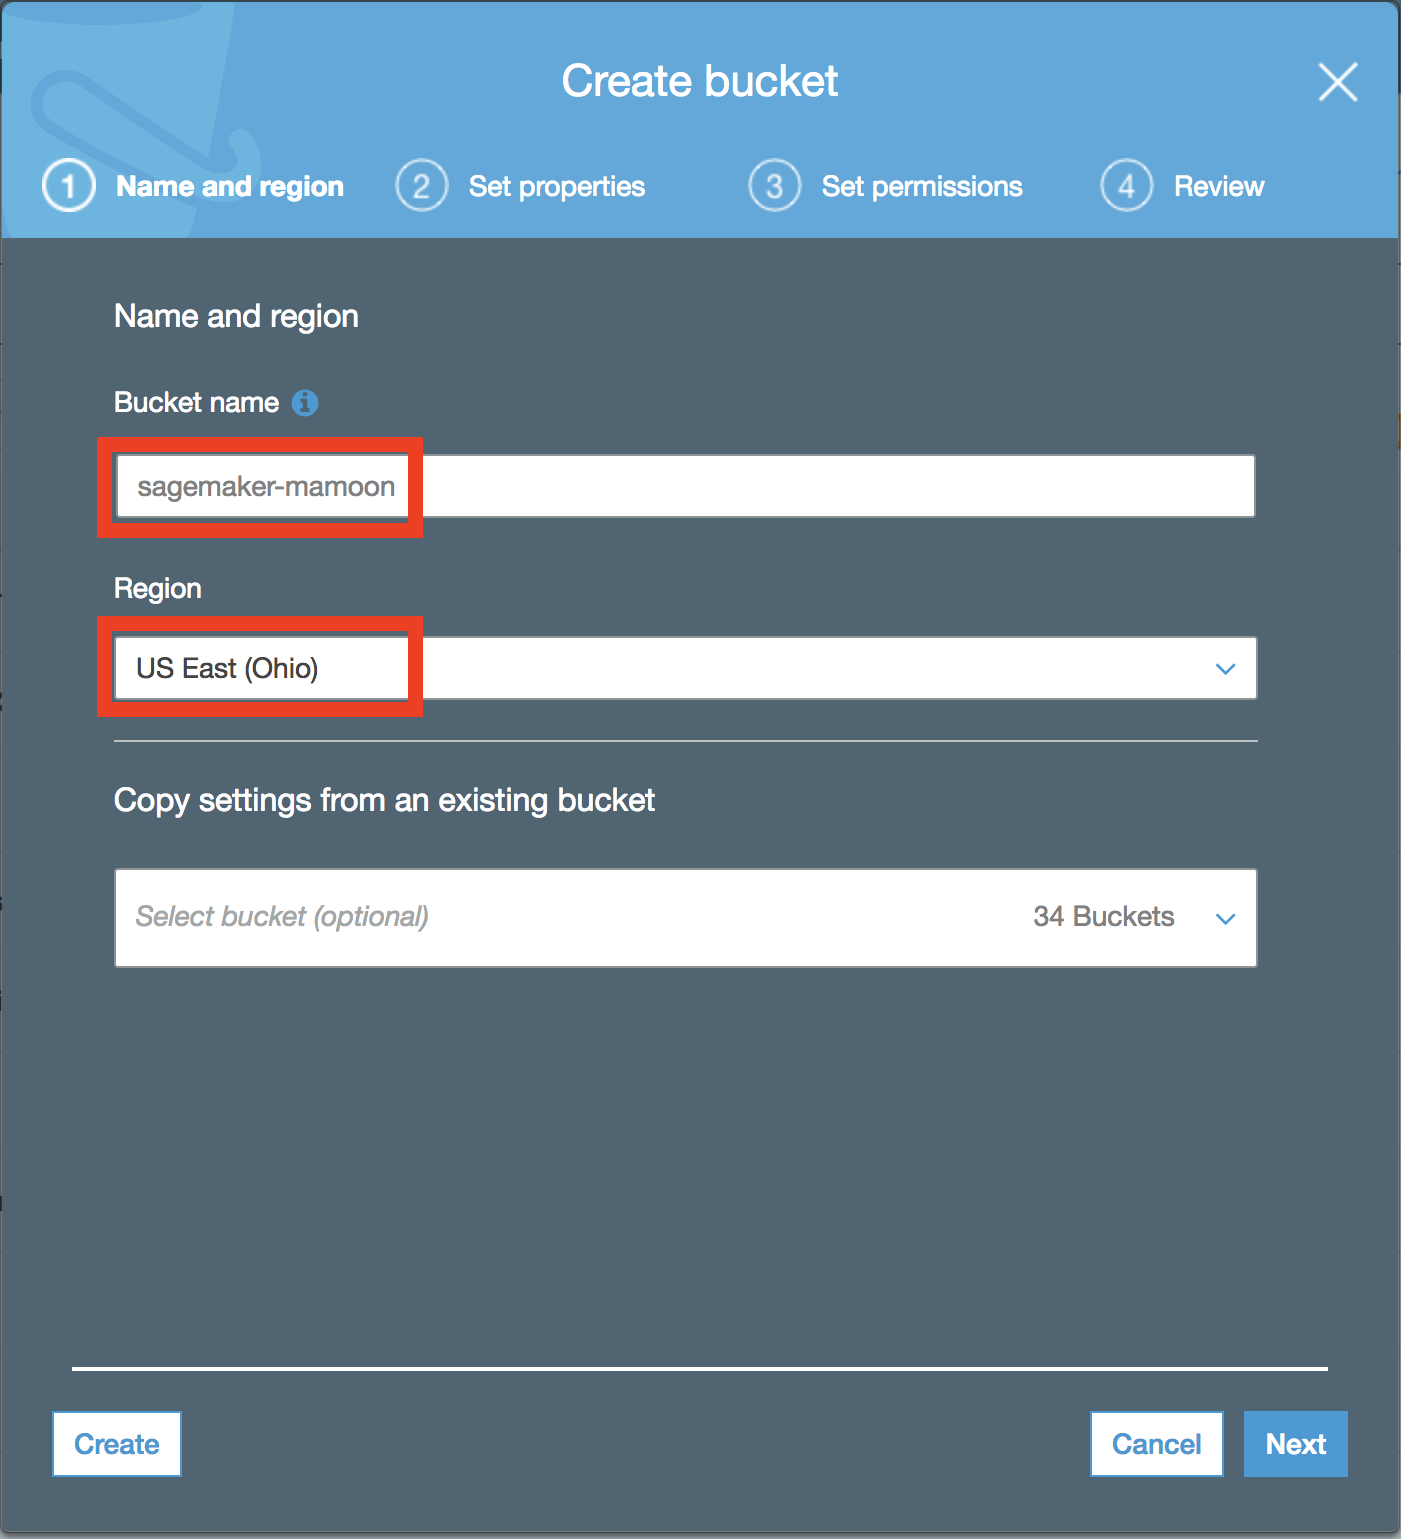Screen dimensions: 1401x1539
Task: Open the Select bucket (optional) dropdown
Action: pos(685,918)
